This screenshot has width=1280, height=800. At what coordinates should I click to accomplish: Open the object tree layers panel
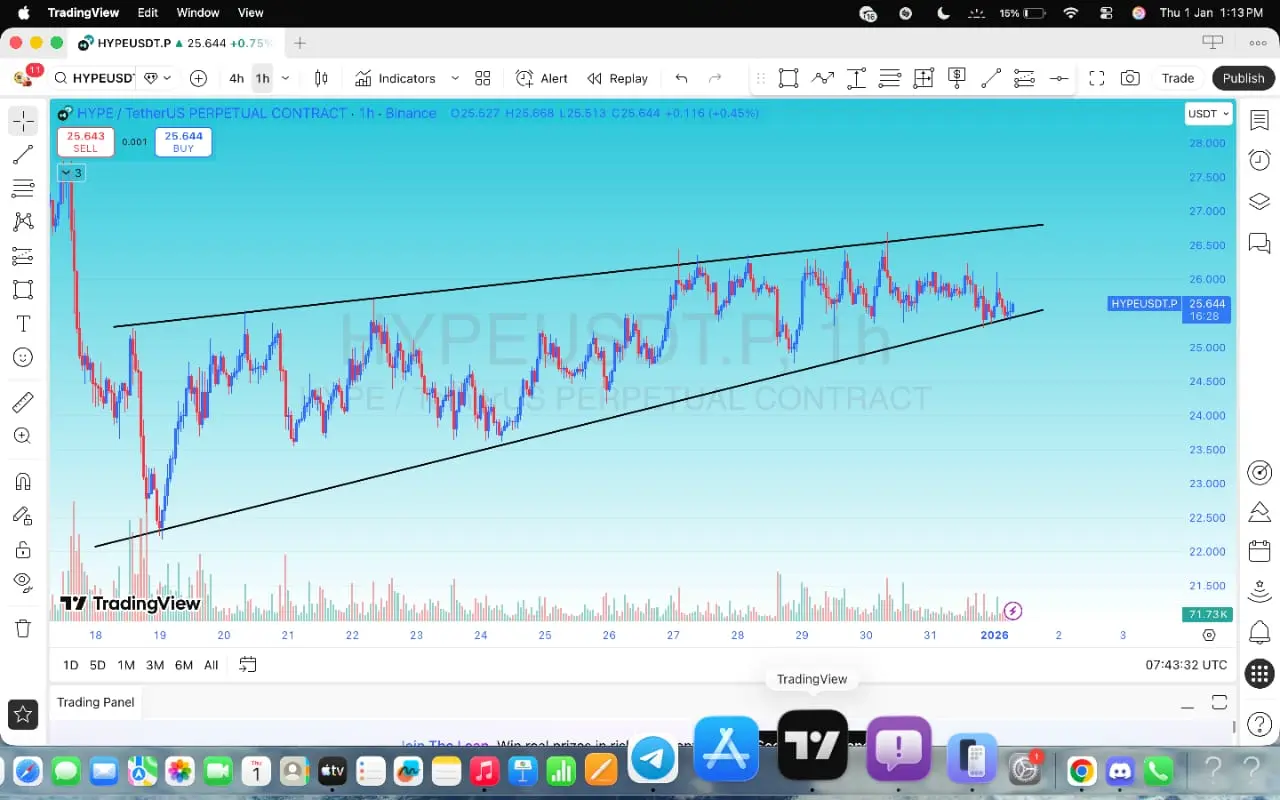point(1259,201)
